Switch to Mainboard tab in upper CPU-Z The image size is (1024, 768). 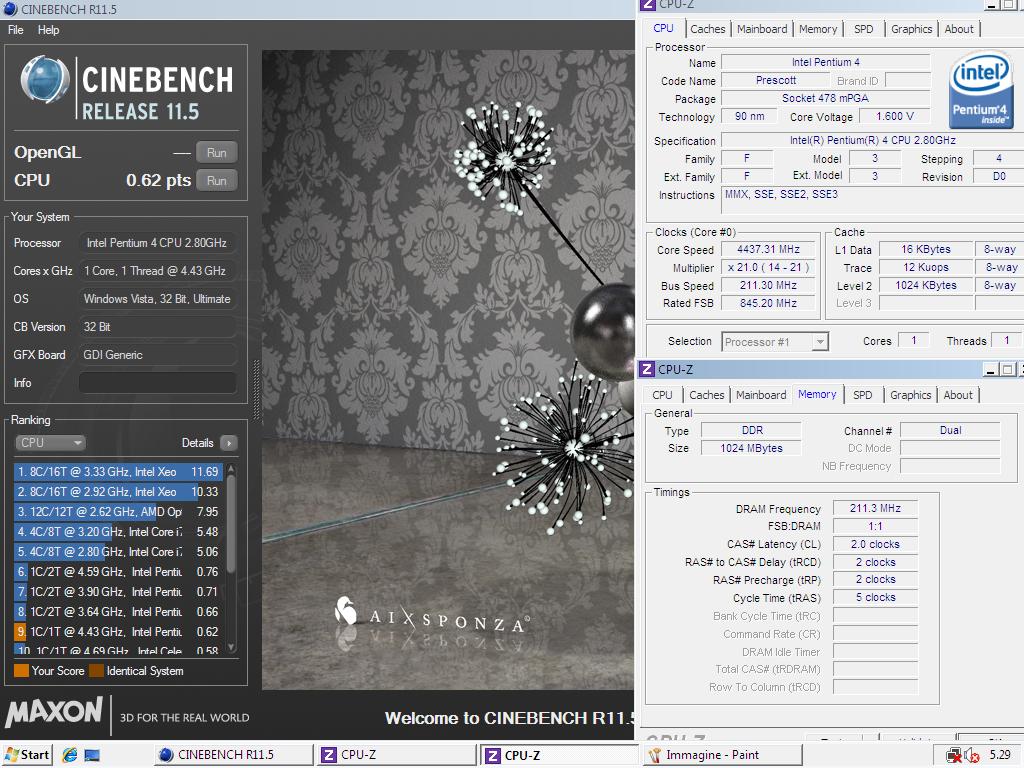pyautogui.click(x=762, y=29)
